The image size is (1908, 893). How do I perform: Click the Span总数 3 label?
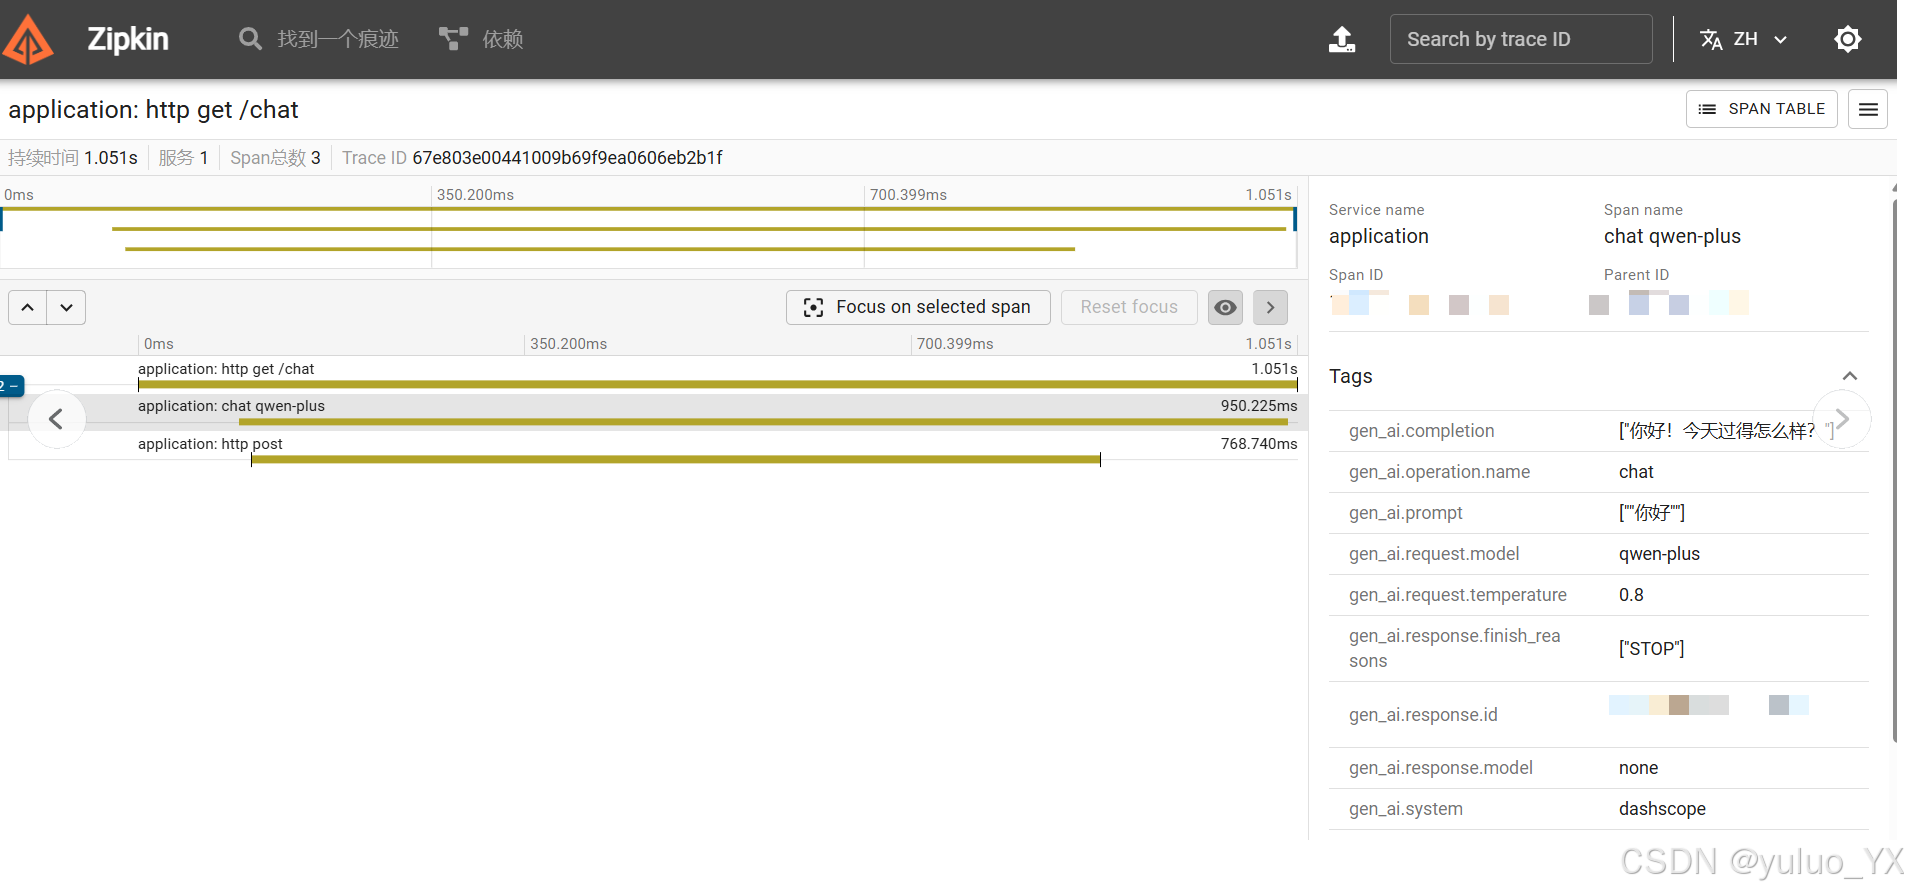275,158
